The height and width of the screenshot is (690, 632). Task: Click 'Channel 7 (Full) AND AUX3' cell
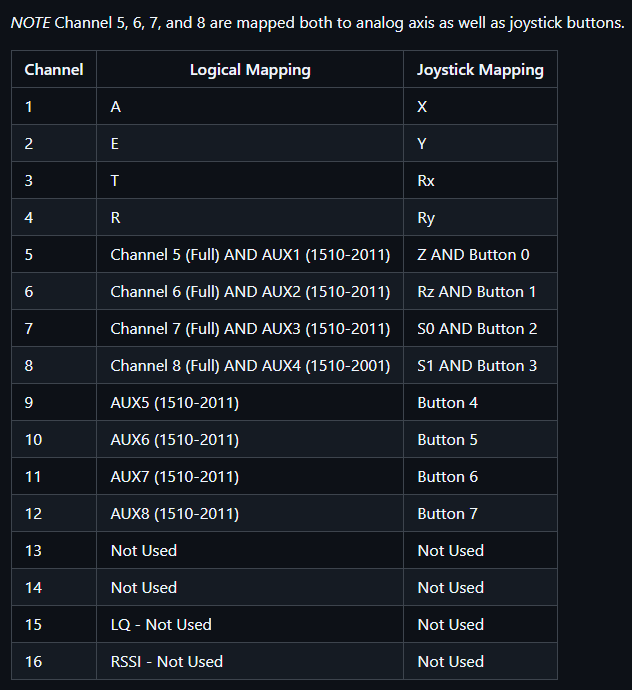pos(250,329)
